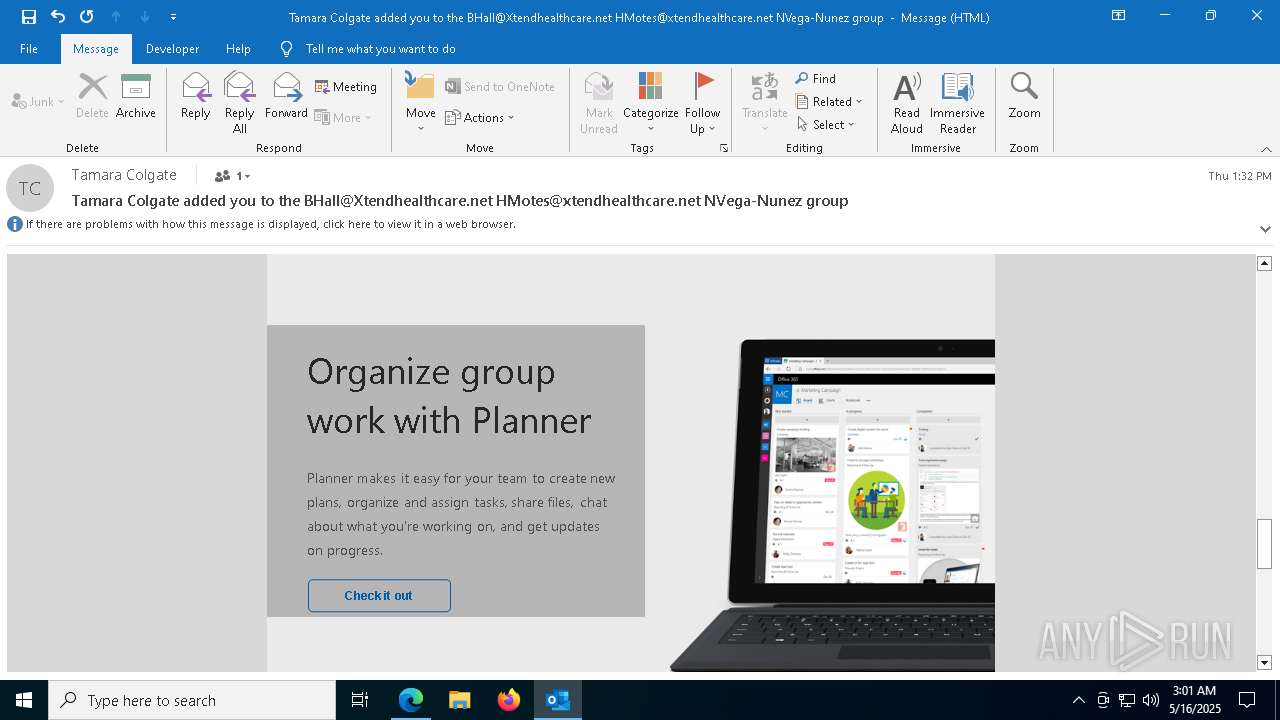Click Send to OneNote
The image size is (1280, 720).
500,87
